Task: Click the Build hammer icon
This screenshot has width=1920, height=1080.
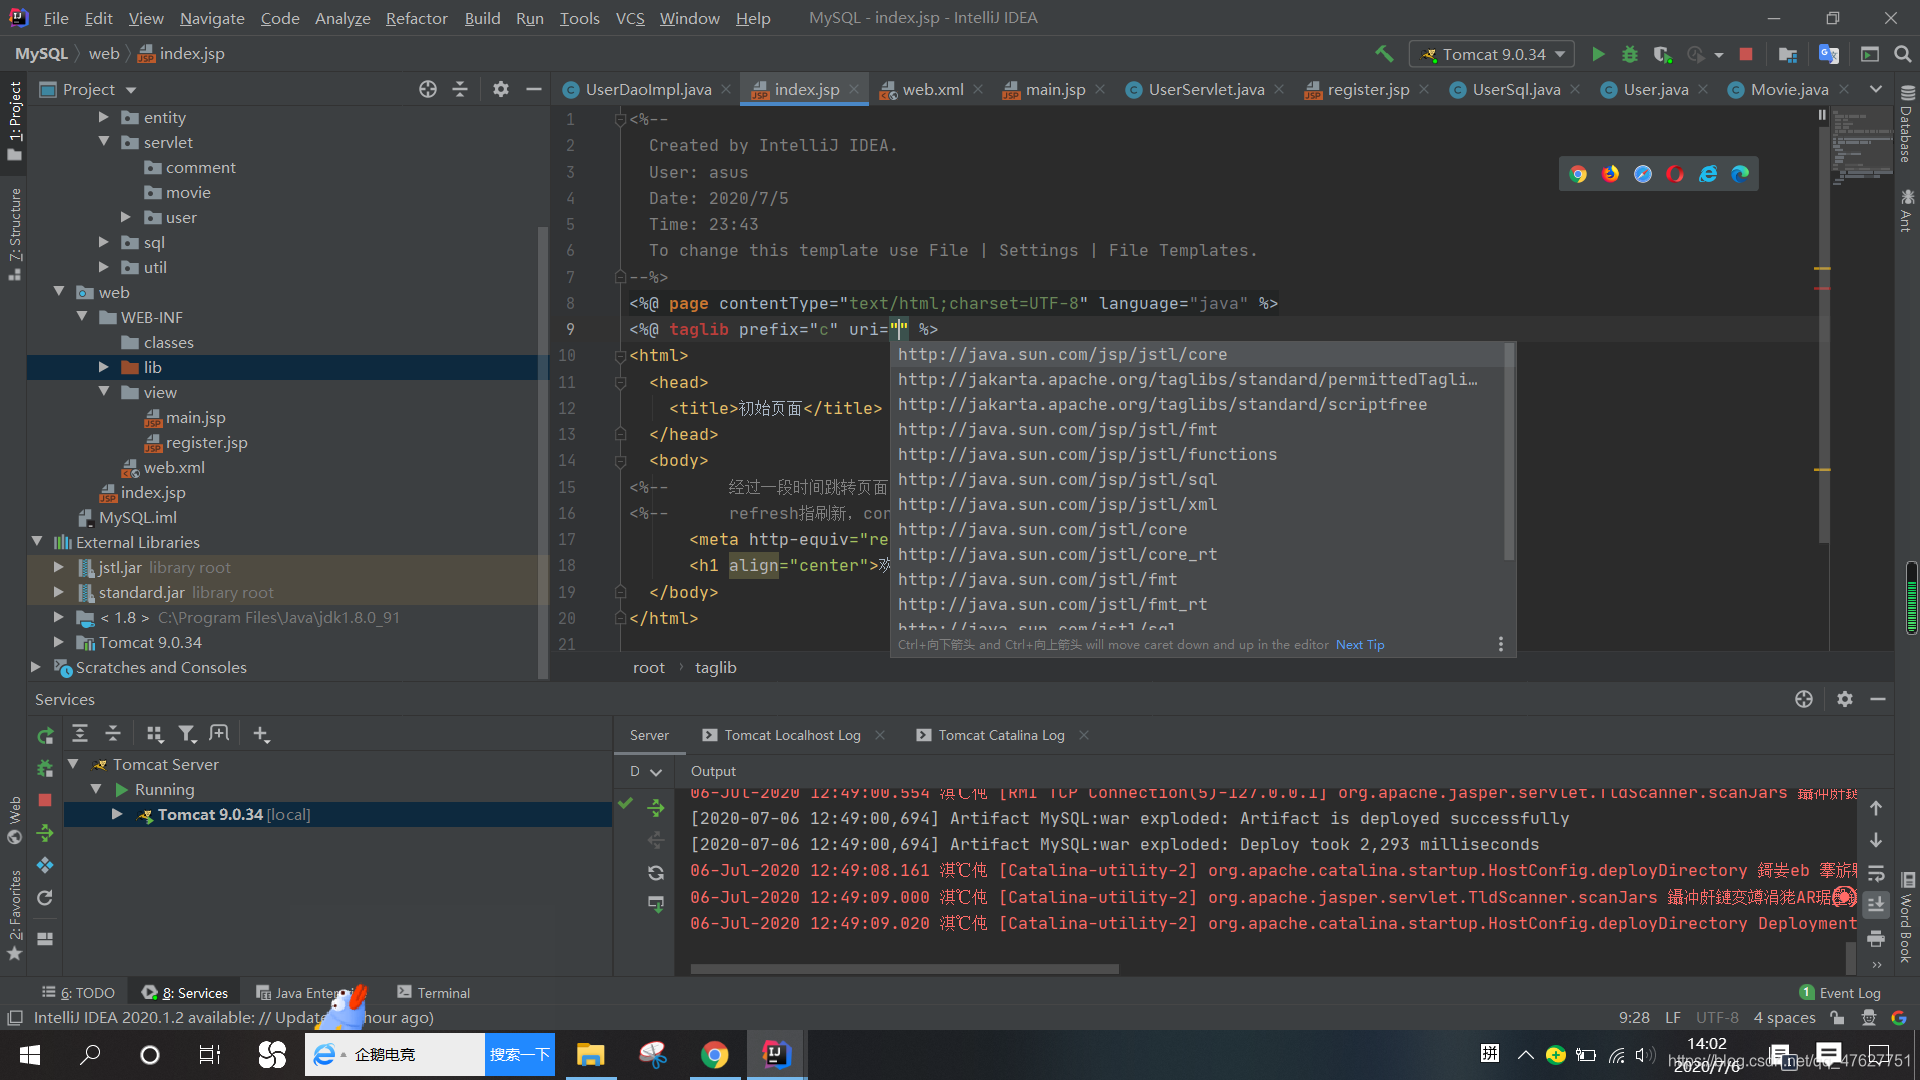Action: [1384, 54]
